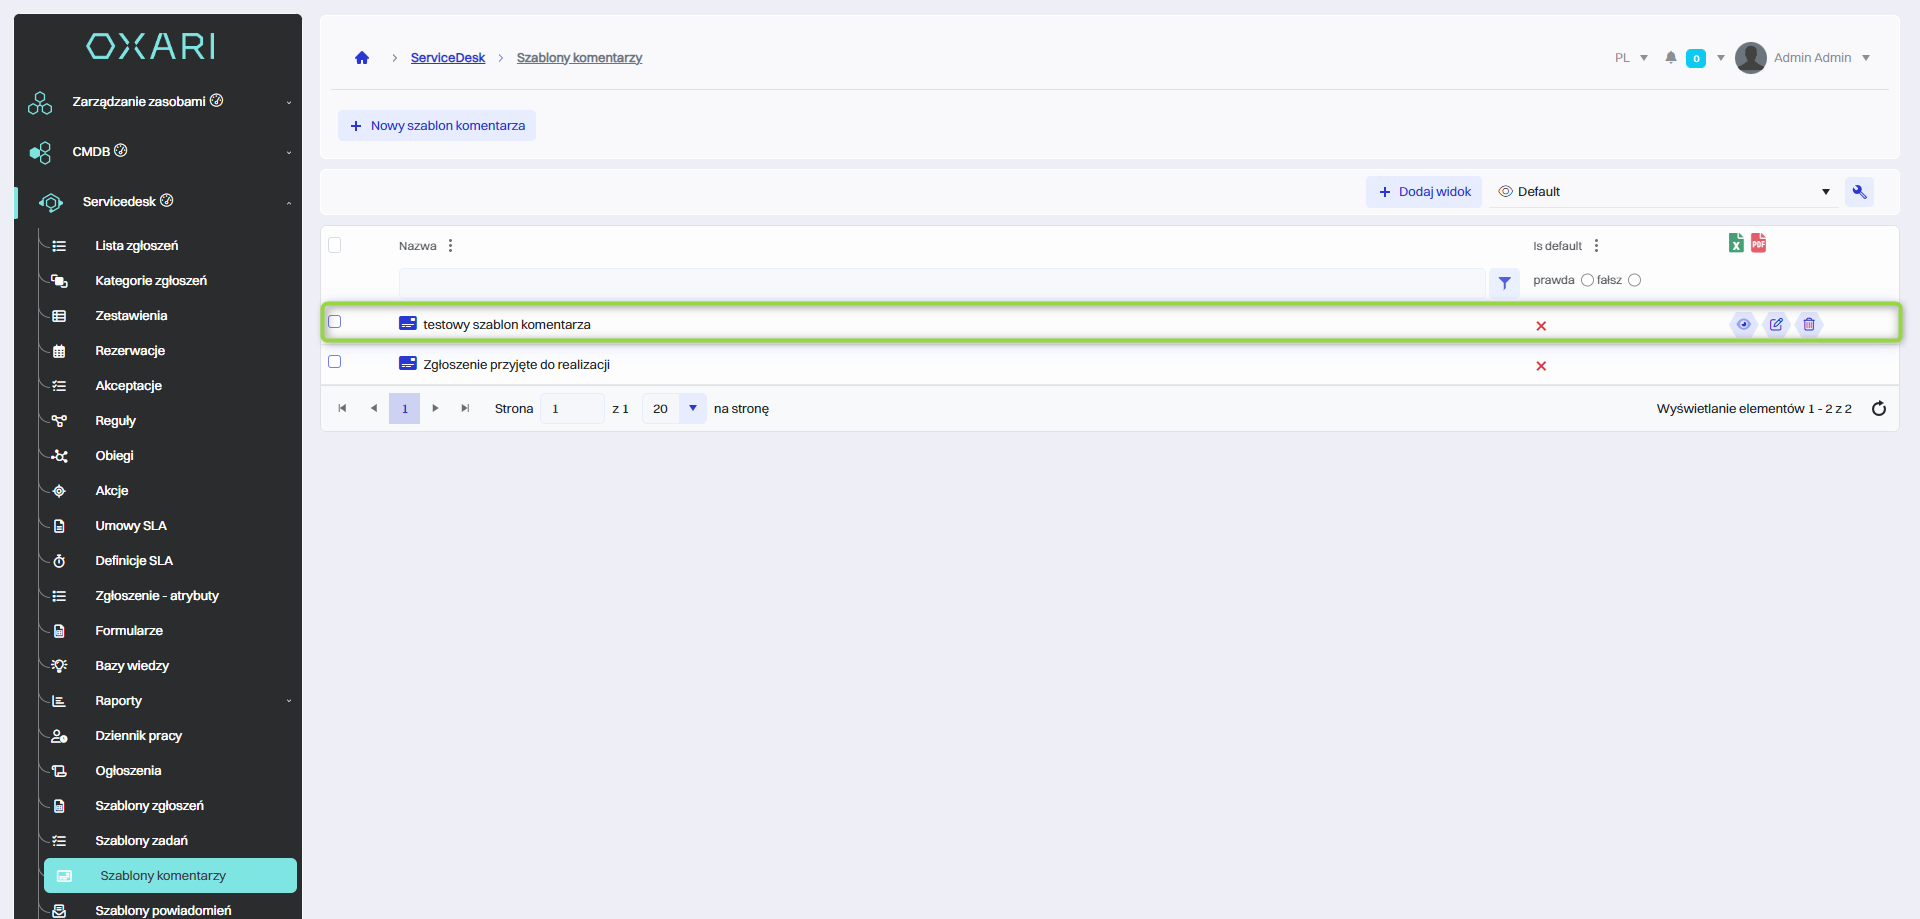Viewport: 1920px width, 919px height.
Task: Click the edit icon for testowy szablon komentarza
Action: point(1776,324)
